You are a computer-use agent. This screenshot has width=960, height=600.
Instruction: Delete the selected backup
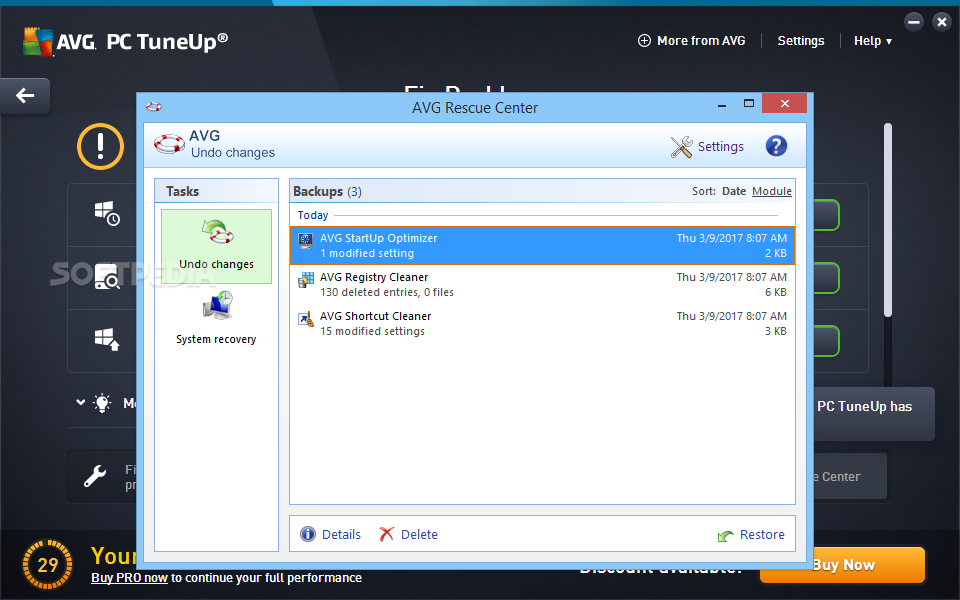coord(419,534)
